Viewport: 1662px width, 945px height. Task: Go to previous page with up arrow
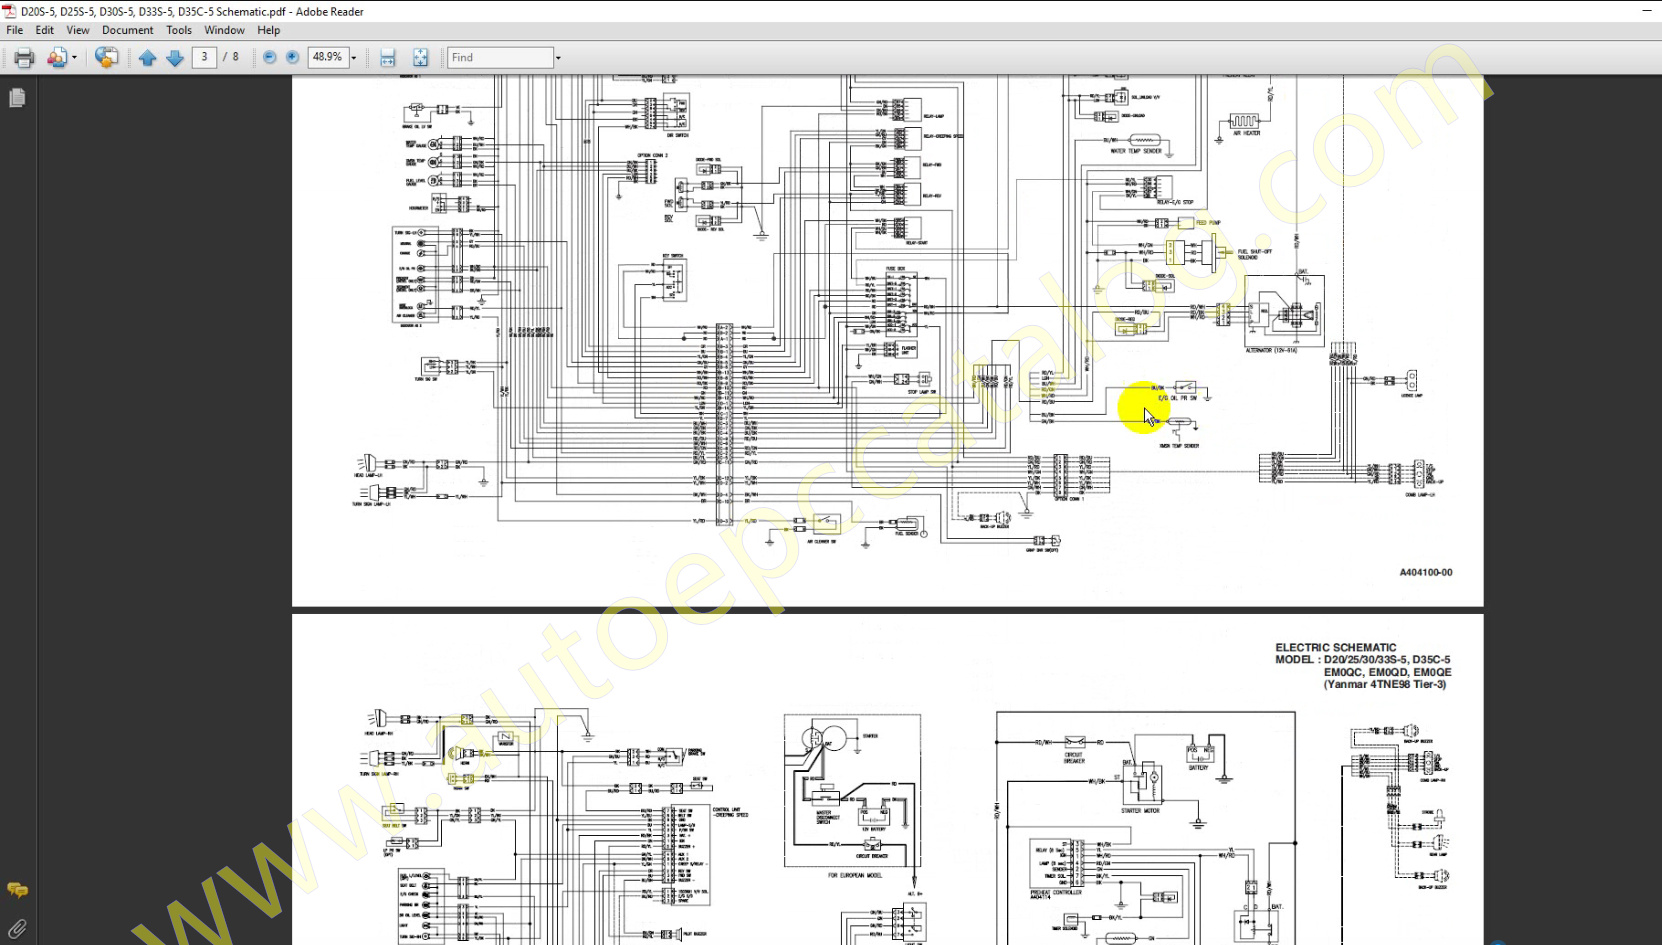click(148, 58)
